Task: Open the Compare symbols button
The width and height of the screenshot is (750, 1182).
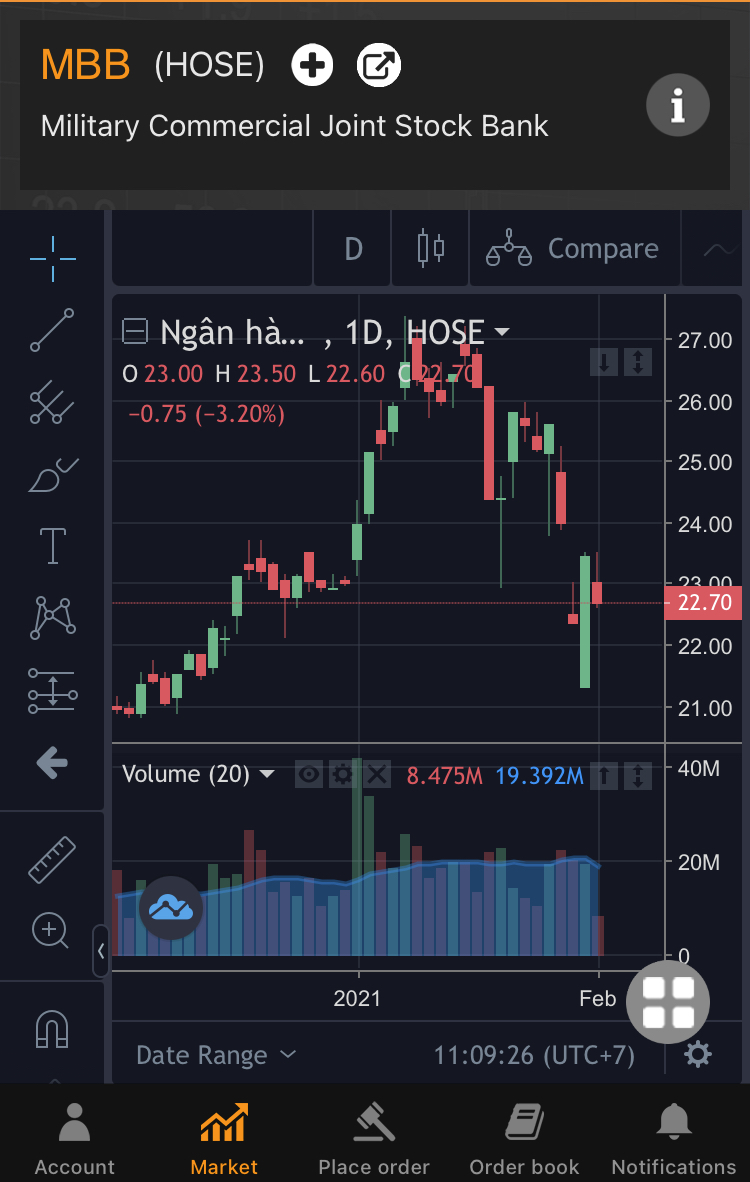Action: [574, 249]
